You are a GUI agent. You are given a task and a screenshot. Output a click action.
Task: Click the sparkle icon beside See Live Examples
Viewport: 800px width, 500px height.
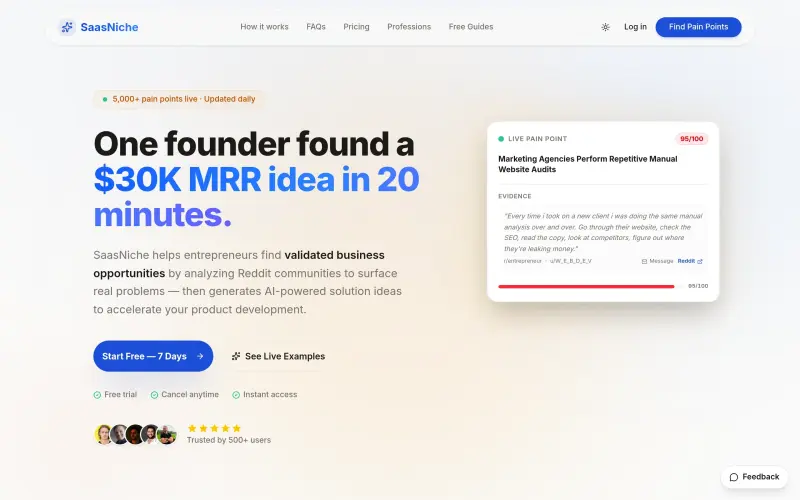[236, 356]
